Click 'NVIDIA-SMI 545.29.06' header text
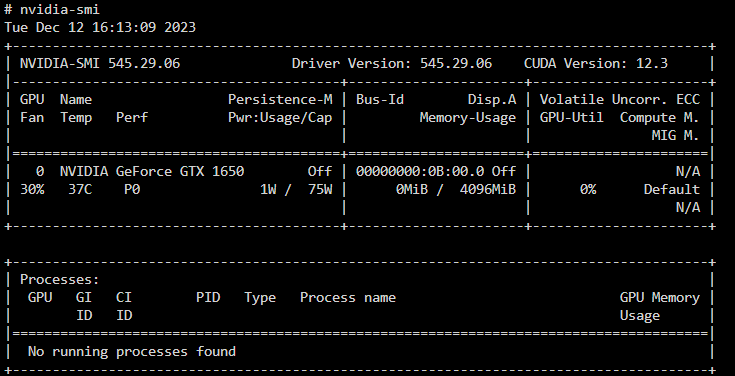 [100, 64]
